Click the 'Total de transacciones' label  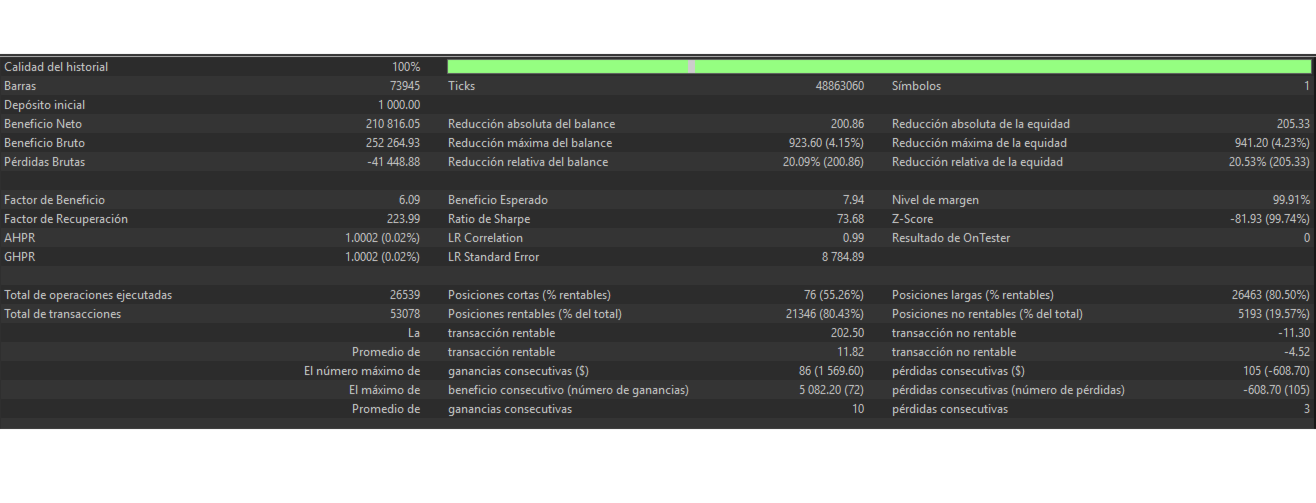coord(63,314)
